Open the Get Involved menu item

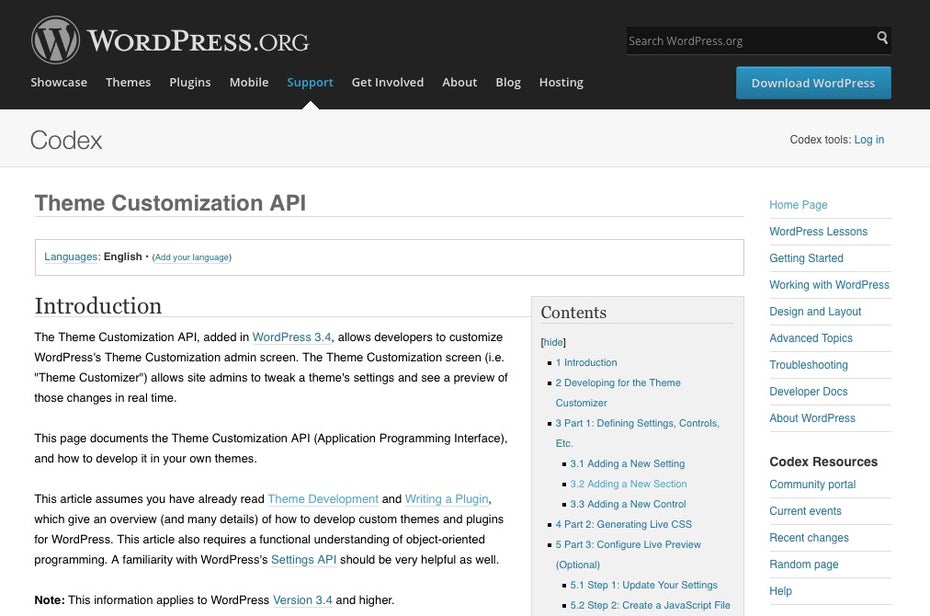click(387, 82)
